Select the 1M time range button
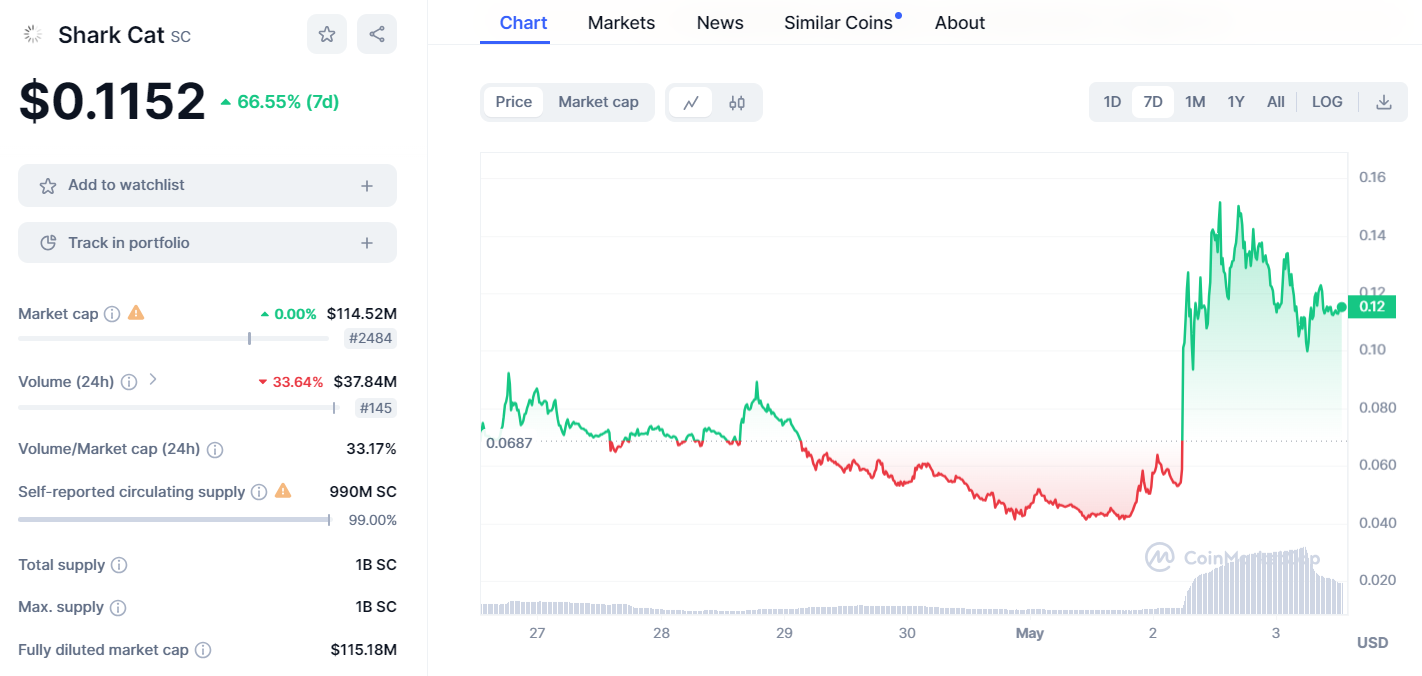1422x676 pixels. [x=1195, y=102]
